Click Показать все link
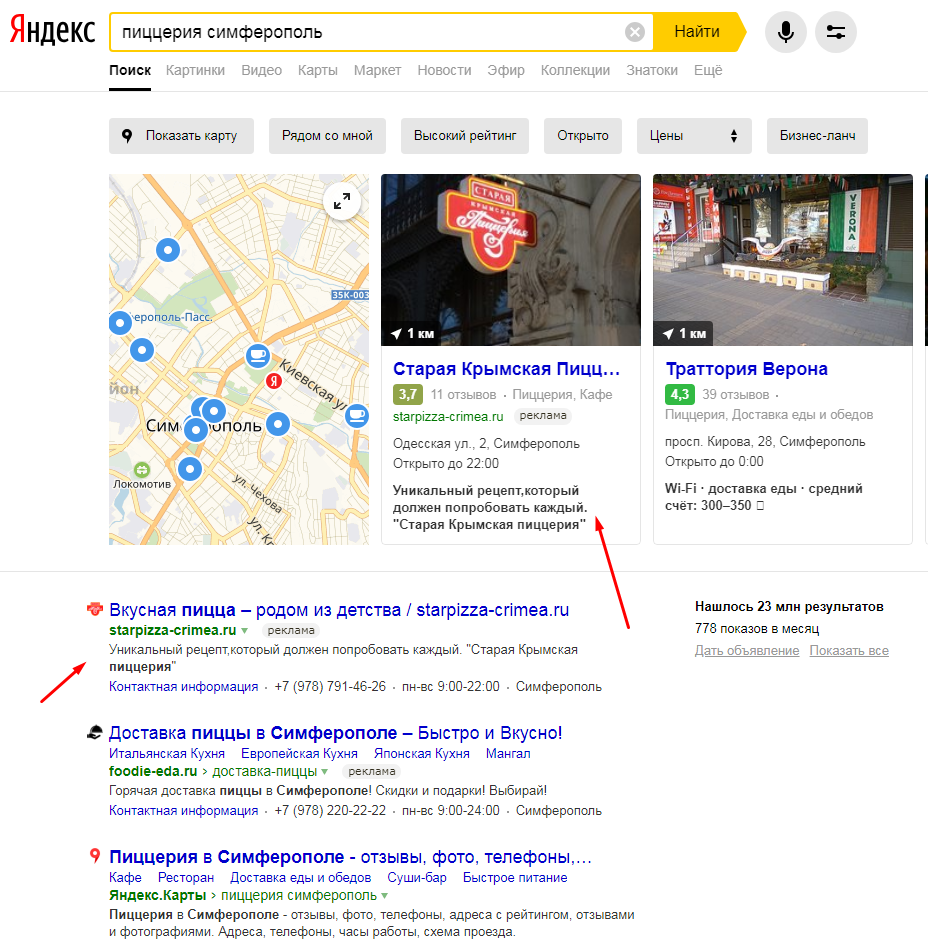The height and width of the screenshot is (951, 928). tap(849, 650)
